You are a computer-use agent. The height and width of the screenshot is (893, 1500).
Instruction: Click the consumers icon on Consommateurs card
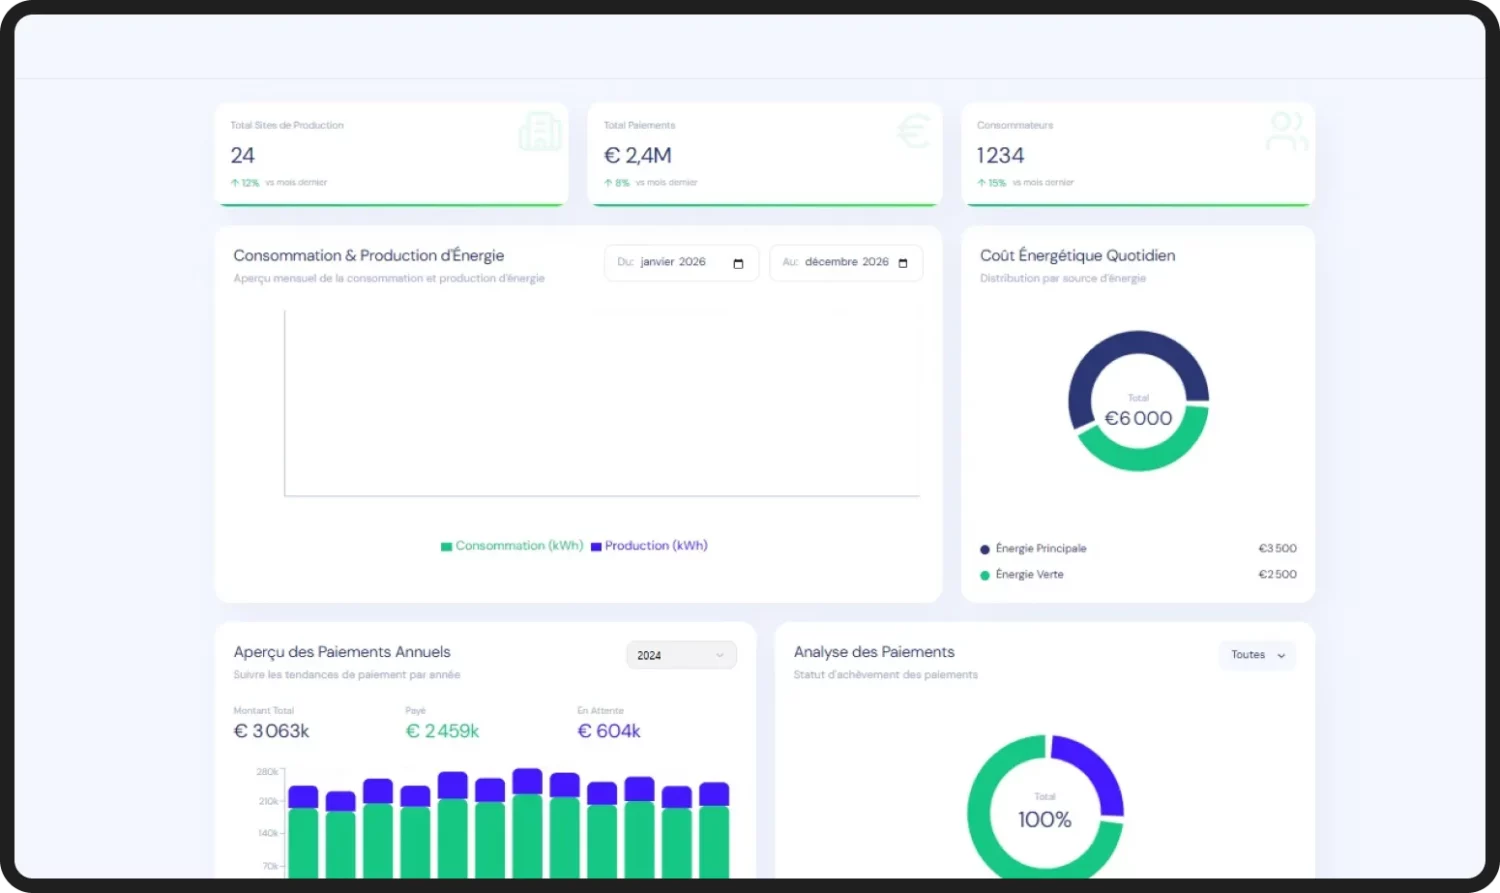pyautogui.click(x=1286, y=131)
